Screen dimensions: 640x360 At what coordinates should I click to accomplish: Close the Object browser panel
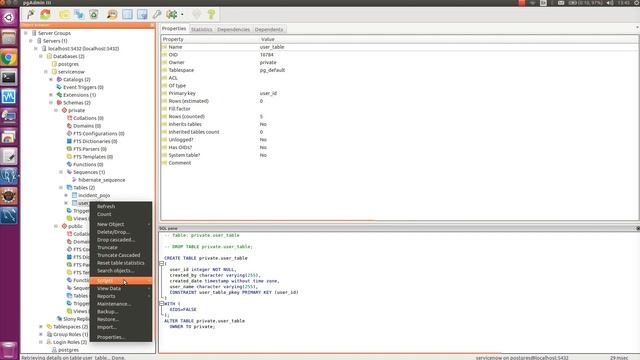[152, 25]
